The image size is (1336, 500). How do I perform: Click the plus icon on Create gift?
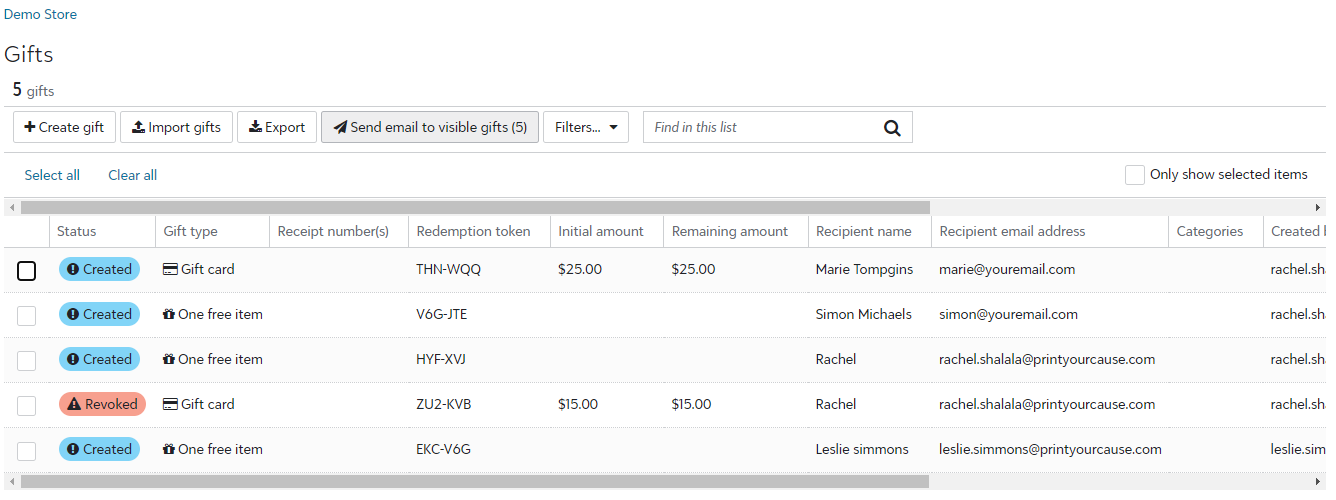[30, 127]
